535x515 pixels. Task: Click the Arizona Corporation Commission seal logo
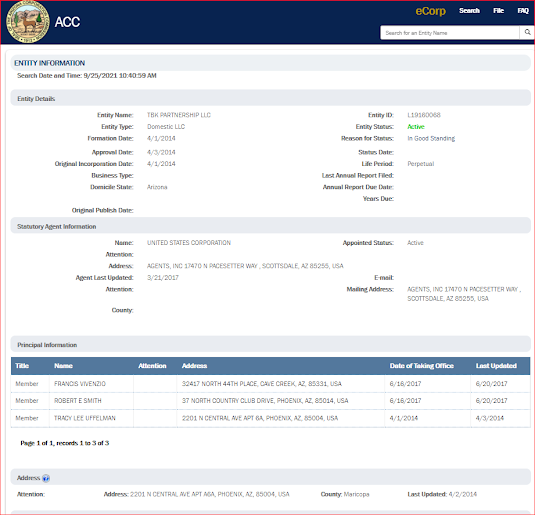28,22
